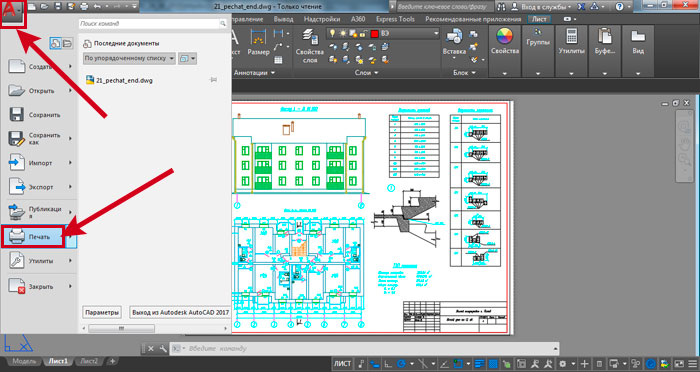Toggle lineweight display in status bar
The width and height of the screenshot is (700, 372).
pyautogui.click(x=479, y=364)
